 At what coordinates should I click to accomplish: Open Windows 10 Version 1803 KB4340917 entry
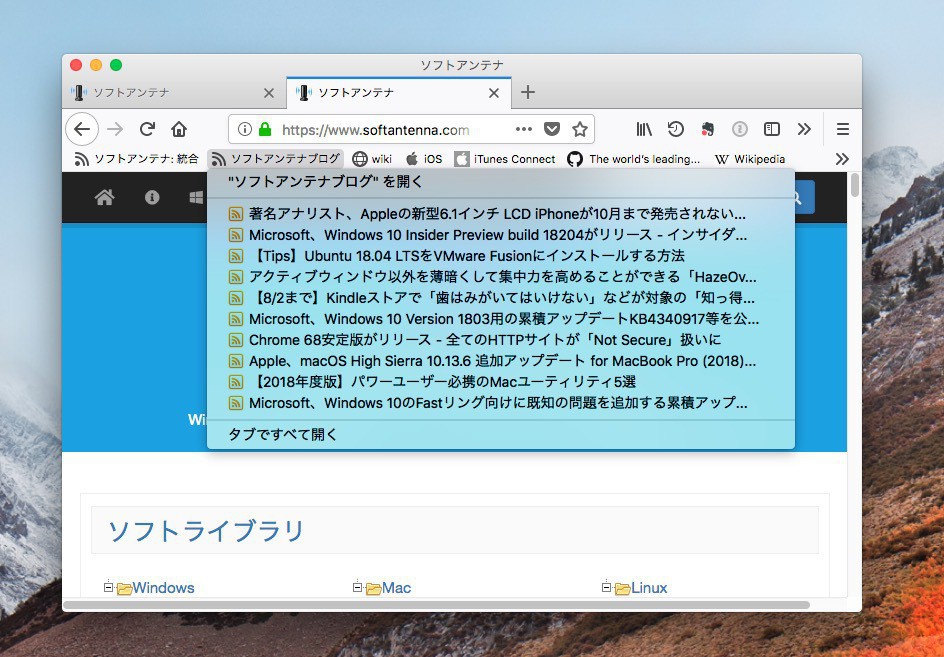pyautogui.click(x=501, y=319)
